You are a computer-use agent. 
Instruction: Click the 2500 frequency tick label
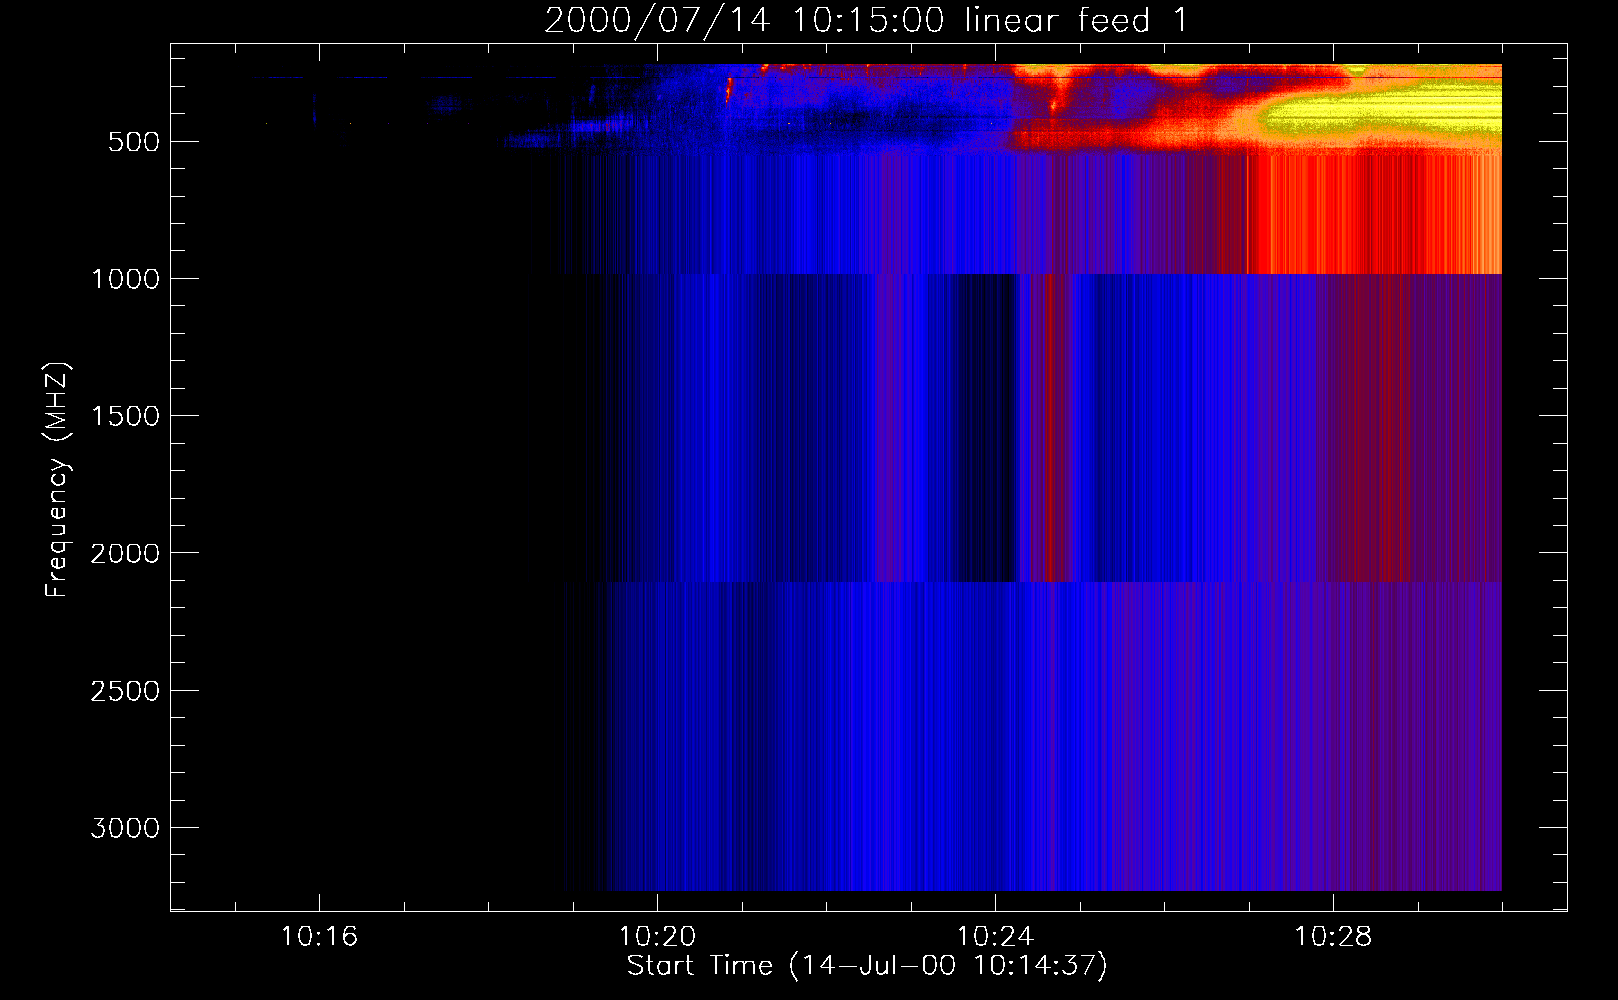point(125,691)
